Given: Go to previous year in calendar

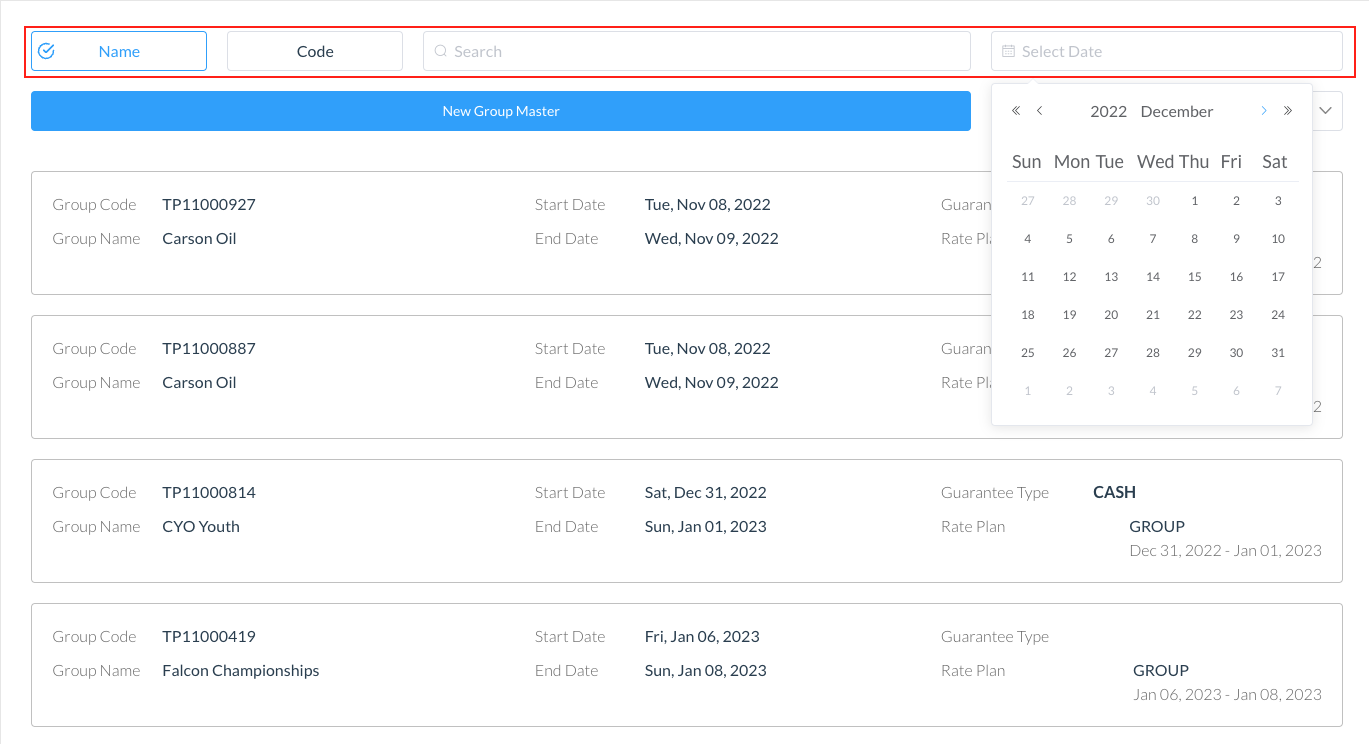Looking at the screenshot, I should point(1016,111).
